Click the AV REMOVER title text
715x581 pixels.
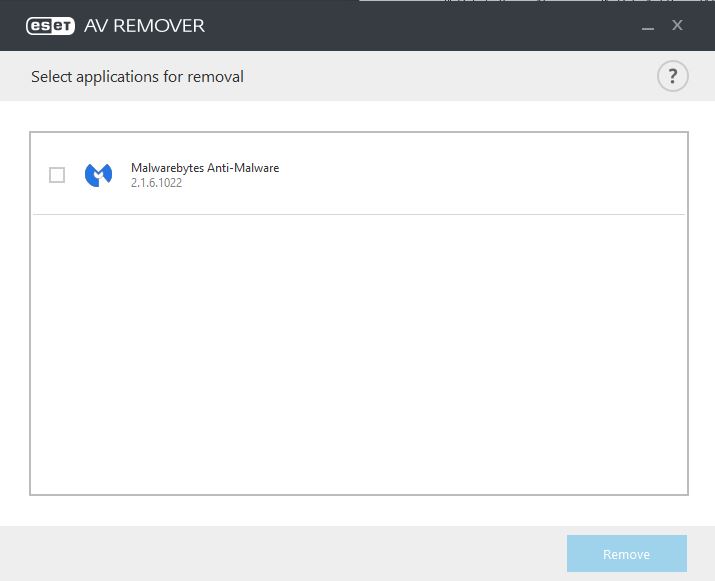click(145, 26)
